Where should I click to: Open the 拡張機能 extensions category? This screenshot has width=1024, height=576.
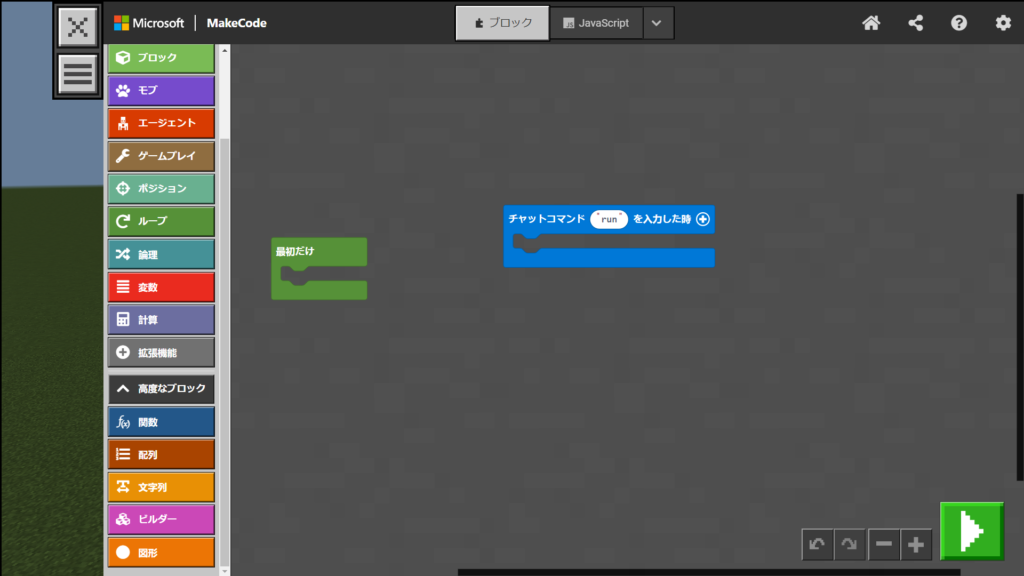(x=161, y=352)
